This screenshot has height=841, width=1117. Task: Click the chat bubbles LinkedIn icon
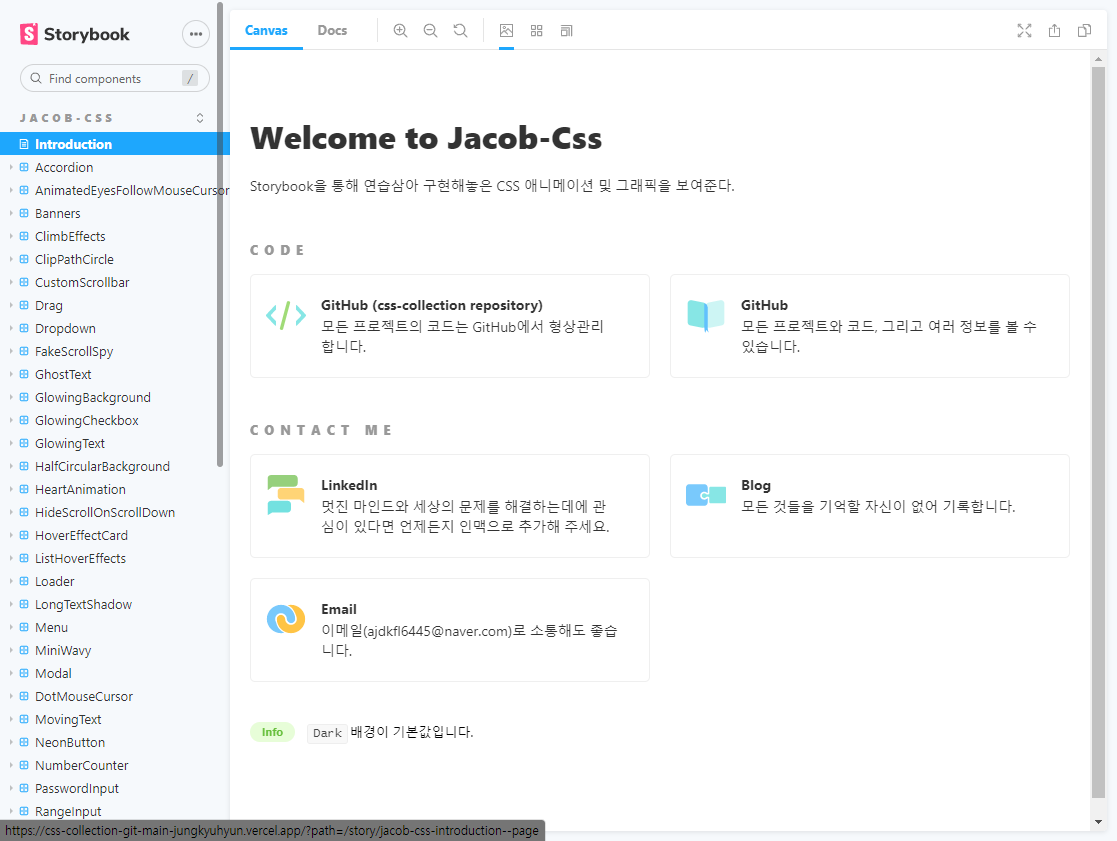click(x=286, y=494)
